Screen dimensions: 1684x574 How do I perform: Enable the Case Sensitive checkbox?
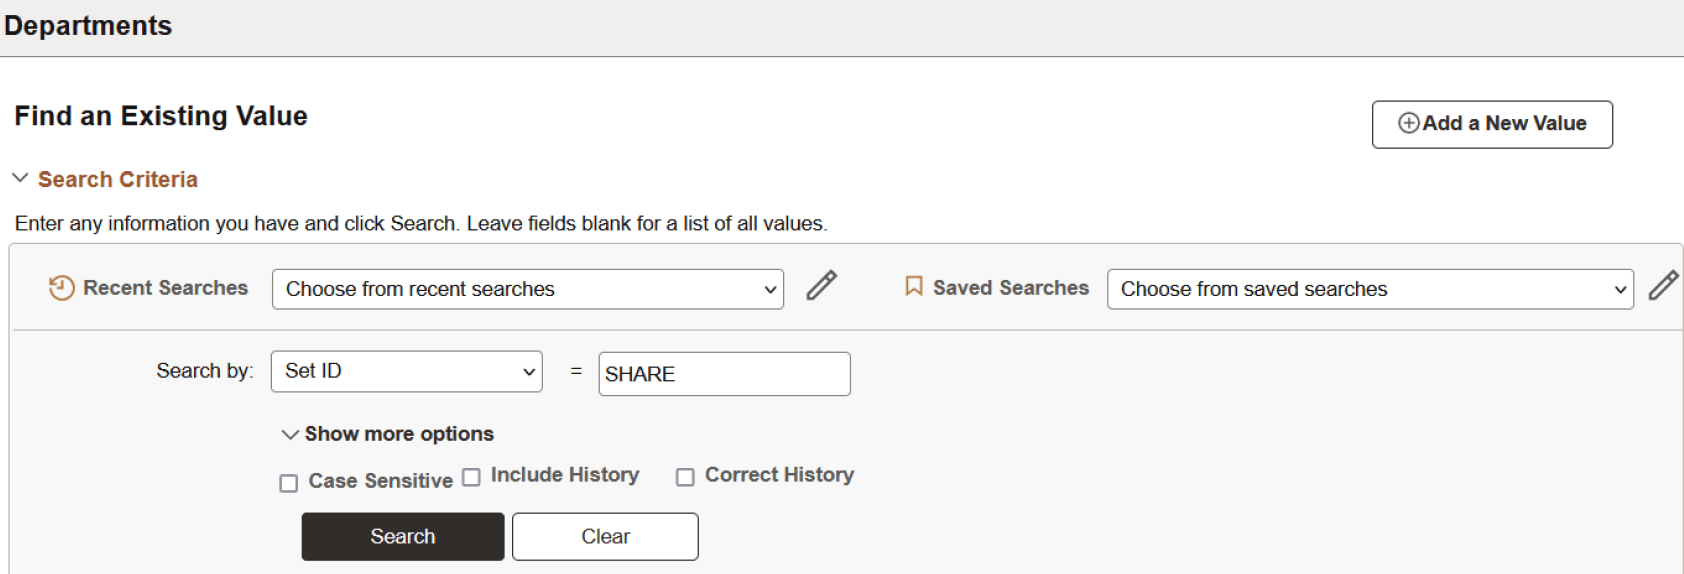pyautogui.click(x=289, y=483)
